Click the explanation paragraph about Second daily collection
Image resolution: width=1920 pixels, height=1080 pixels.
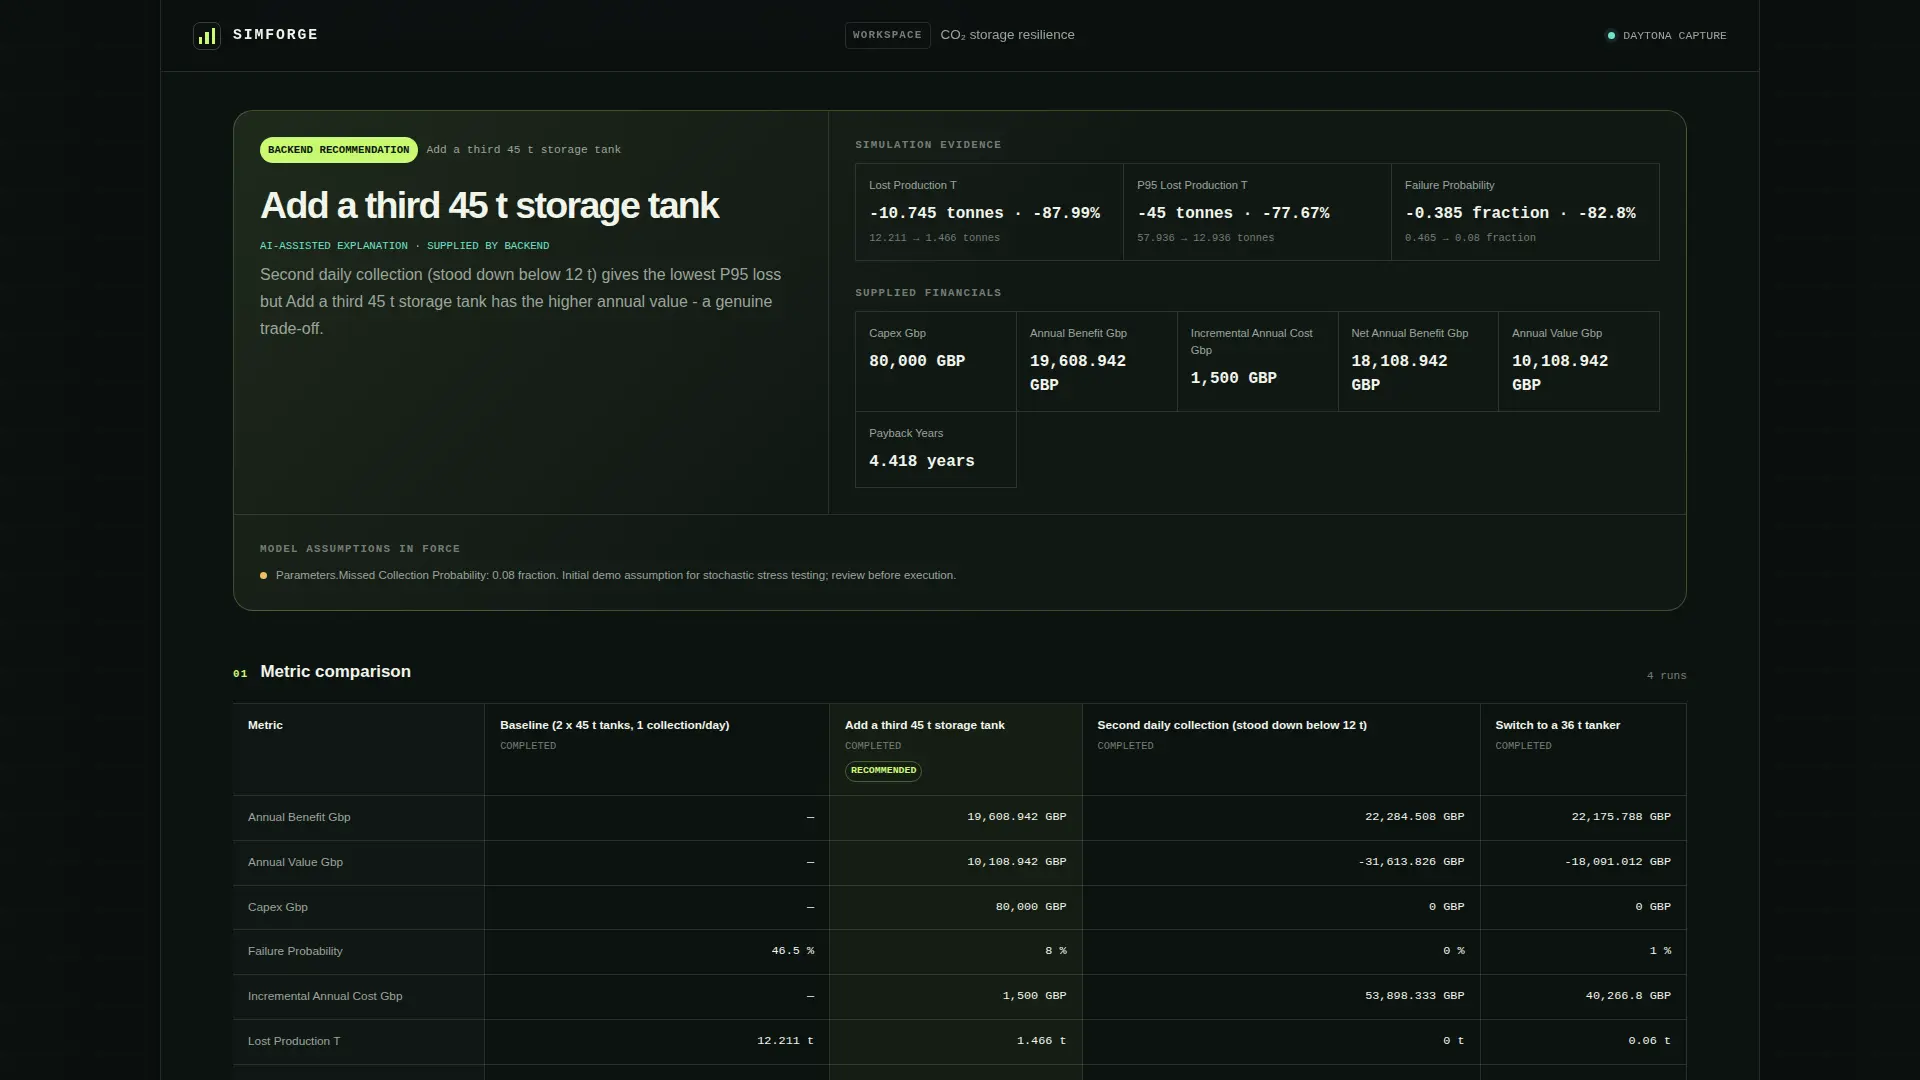pyautogui.click(x=521, y=302)
